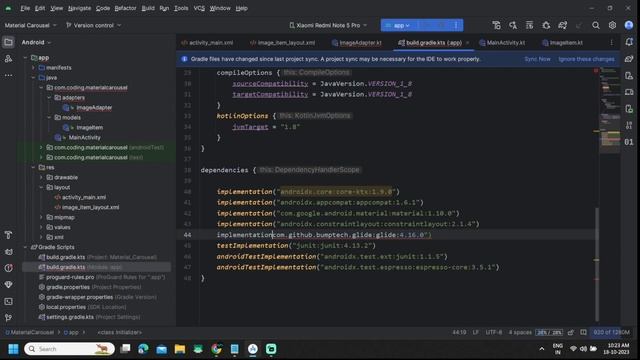
Task: Open the Problems tool window
Action: tap(8, 268)
